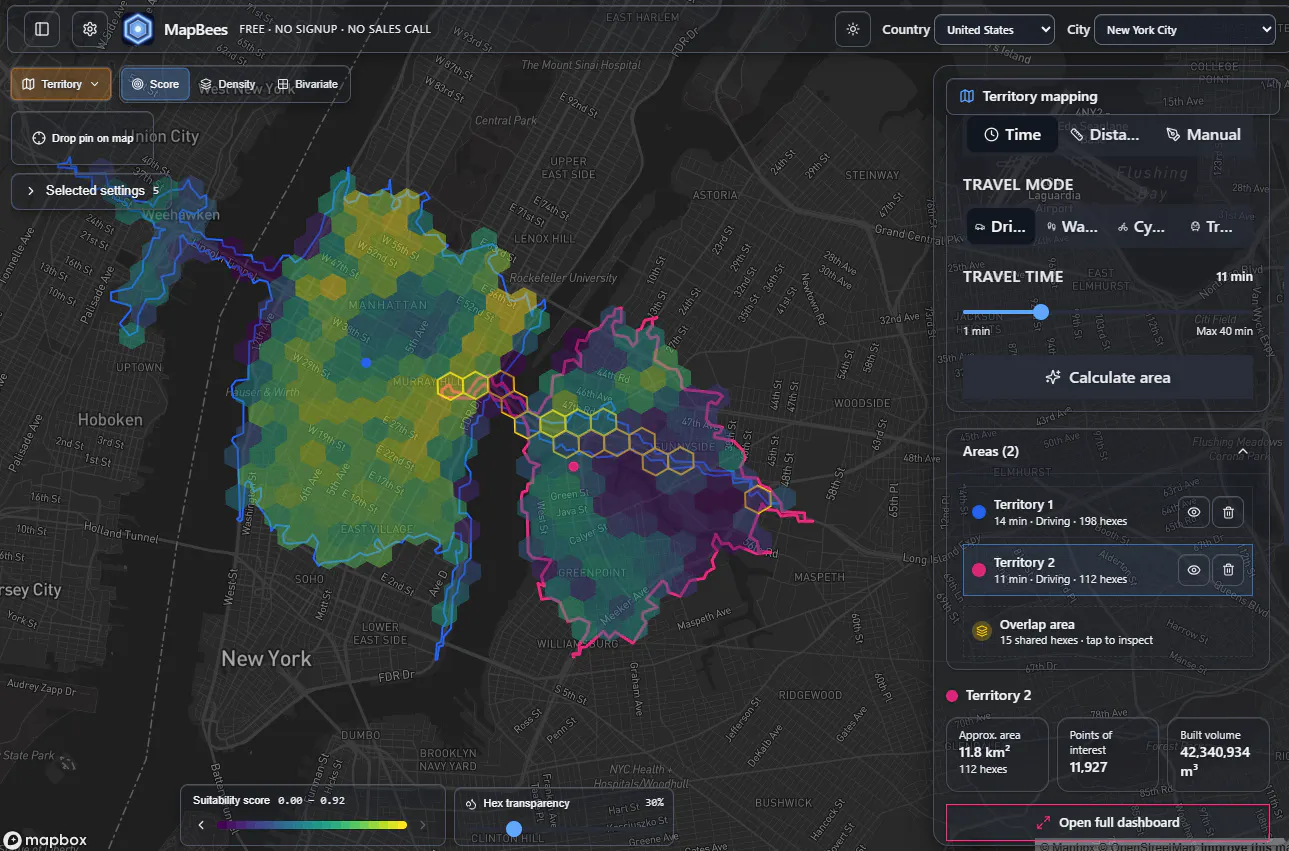The height and width of the screenshot is (851, 1289).
Task: Click the MapBees hexagon logo
Action: pyautogui.click(x=137, y=30)
